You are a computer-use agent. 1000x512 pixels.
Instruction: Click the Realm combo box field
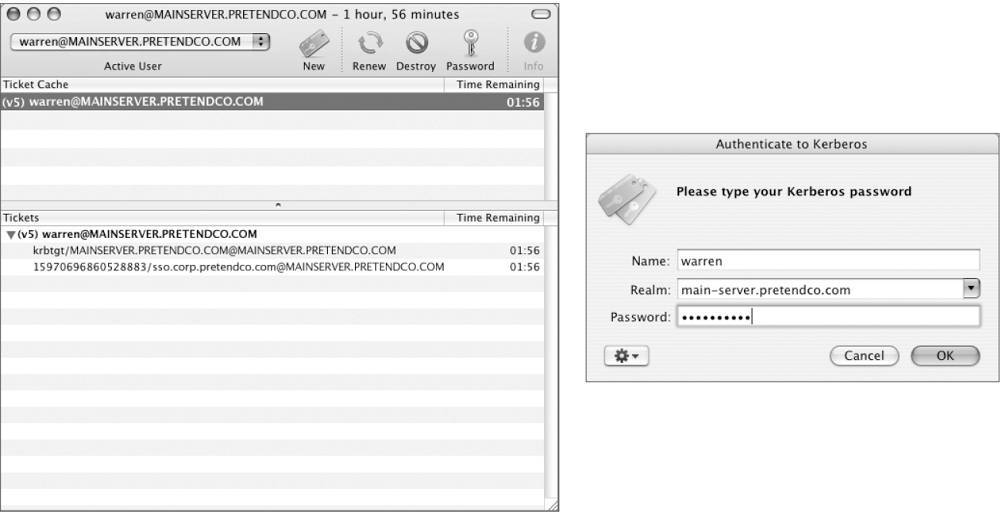[x=820, y=290]
